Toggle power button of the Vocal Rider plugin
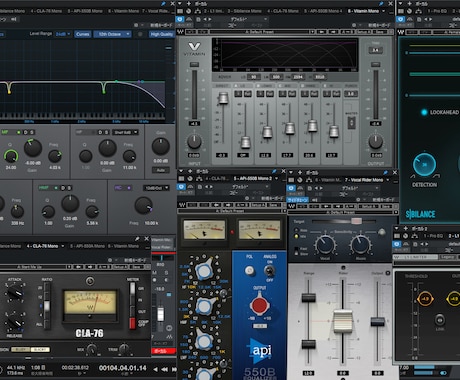Viewport: 460px width, 380px height. [291, 188]
